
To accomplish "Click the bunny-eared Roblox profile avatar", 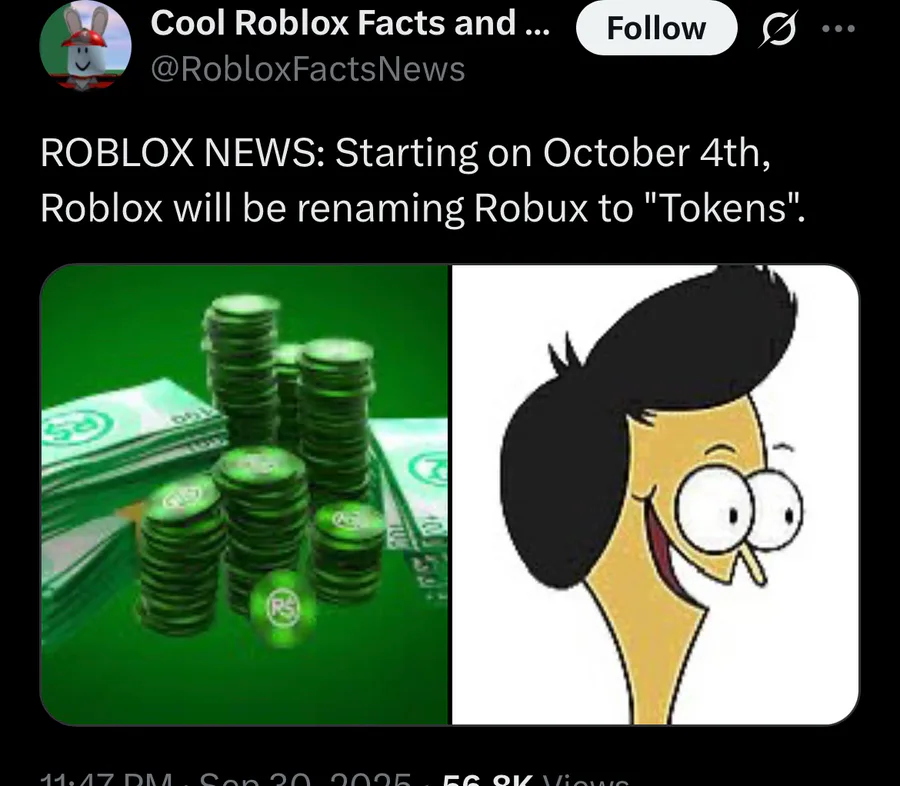I will click(86, 45).
